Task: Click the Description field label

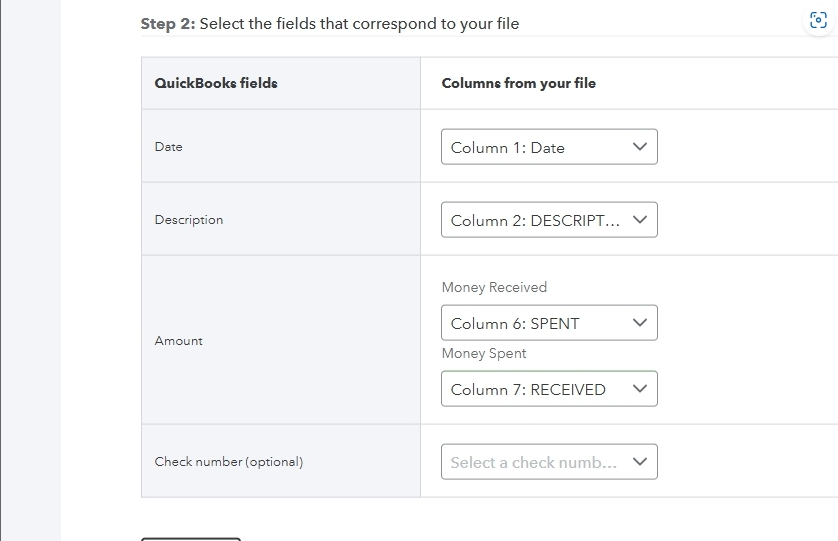Action: tap(189, 219)
